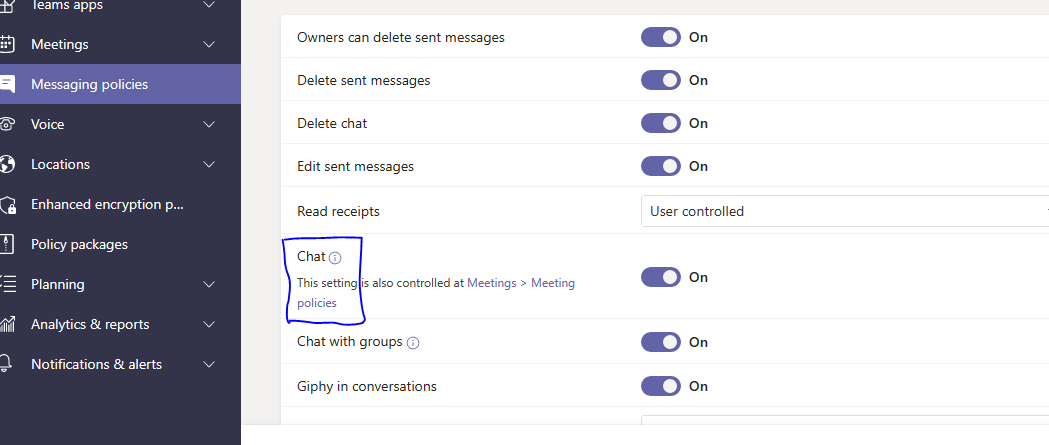Expand the Voice section chevron
This screenshot has width=1049, height=445.
pyautogui.click(x=209, y=124)
